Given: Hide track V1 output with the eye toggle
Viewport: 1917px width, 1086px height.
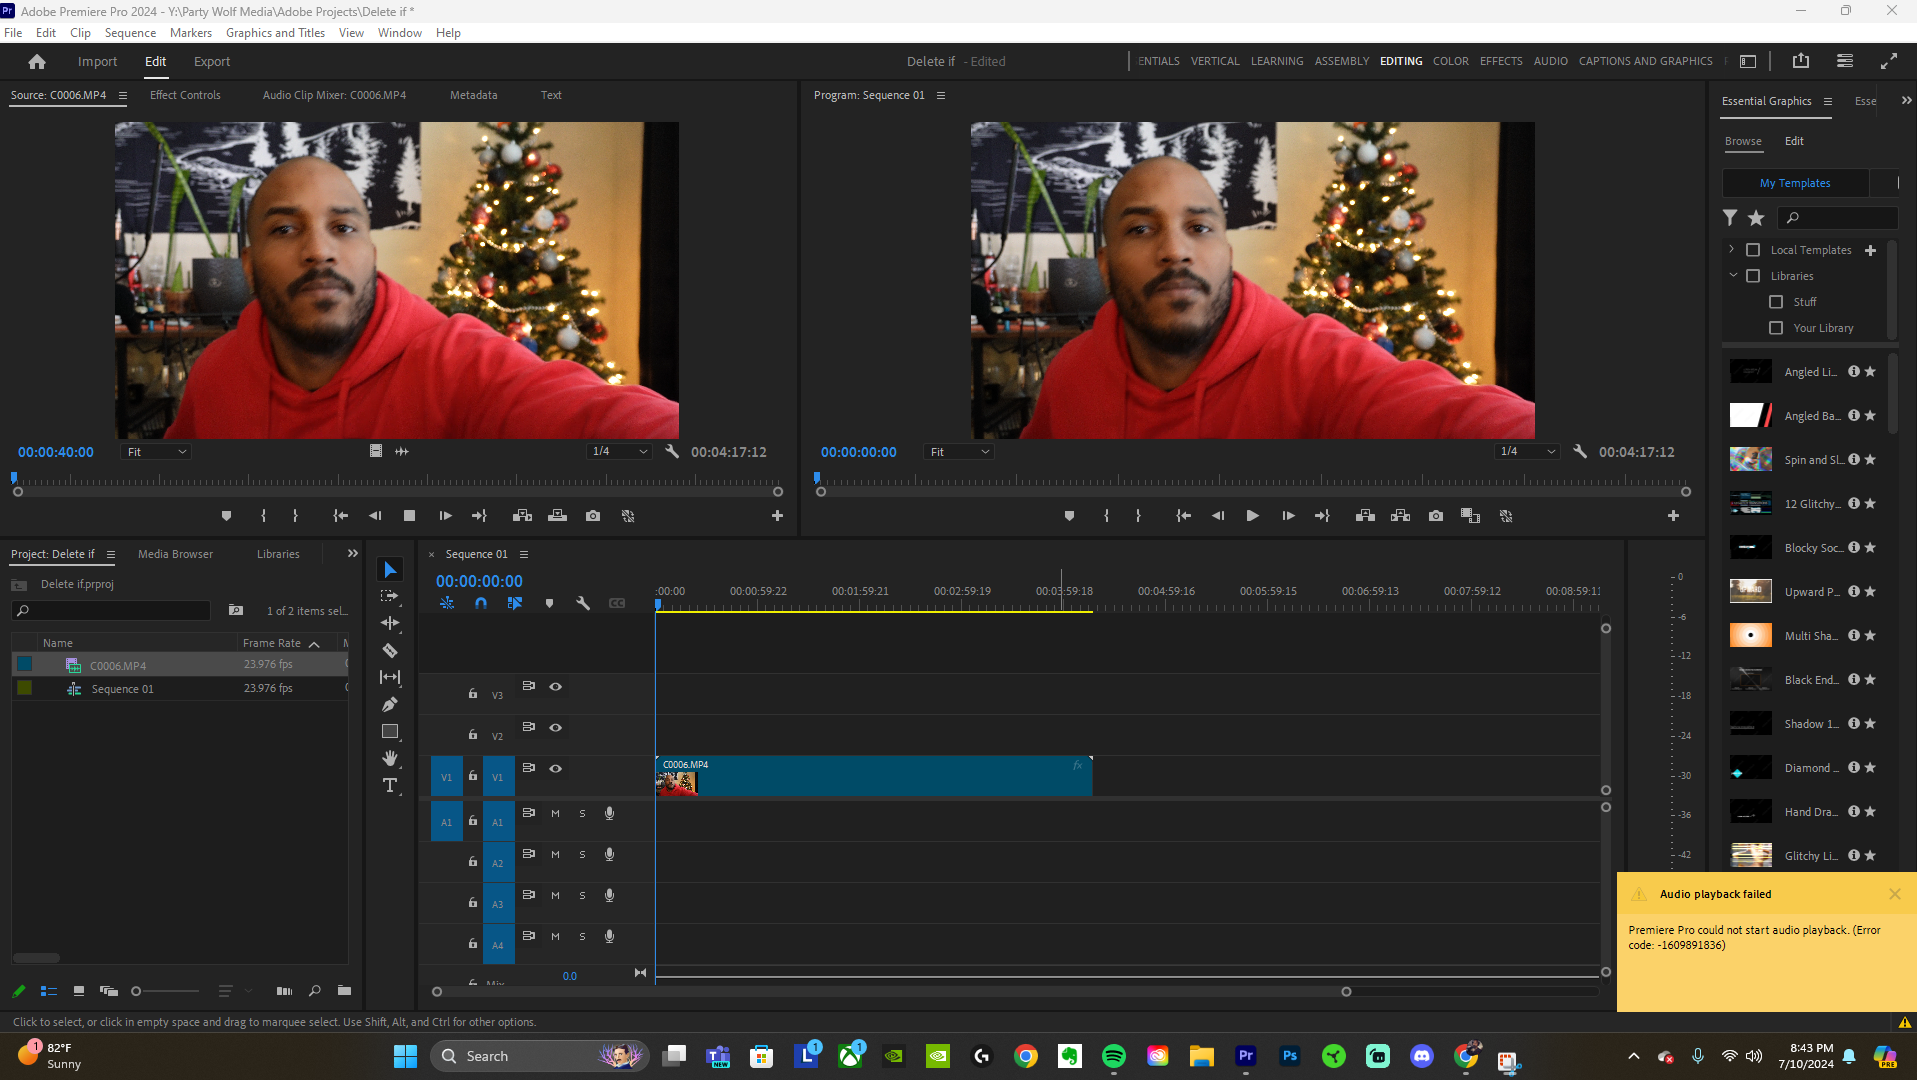Looking at the screenshot, I should point(556,768).
